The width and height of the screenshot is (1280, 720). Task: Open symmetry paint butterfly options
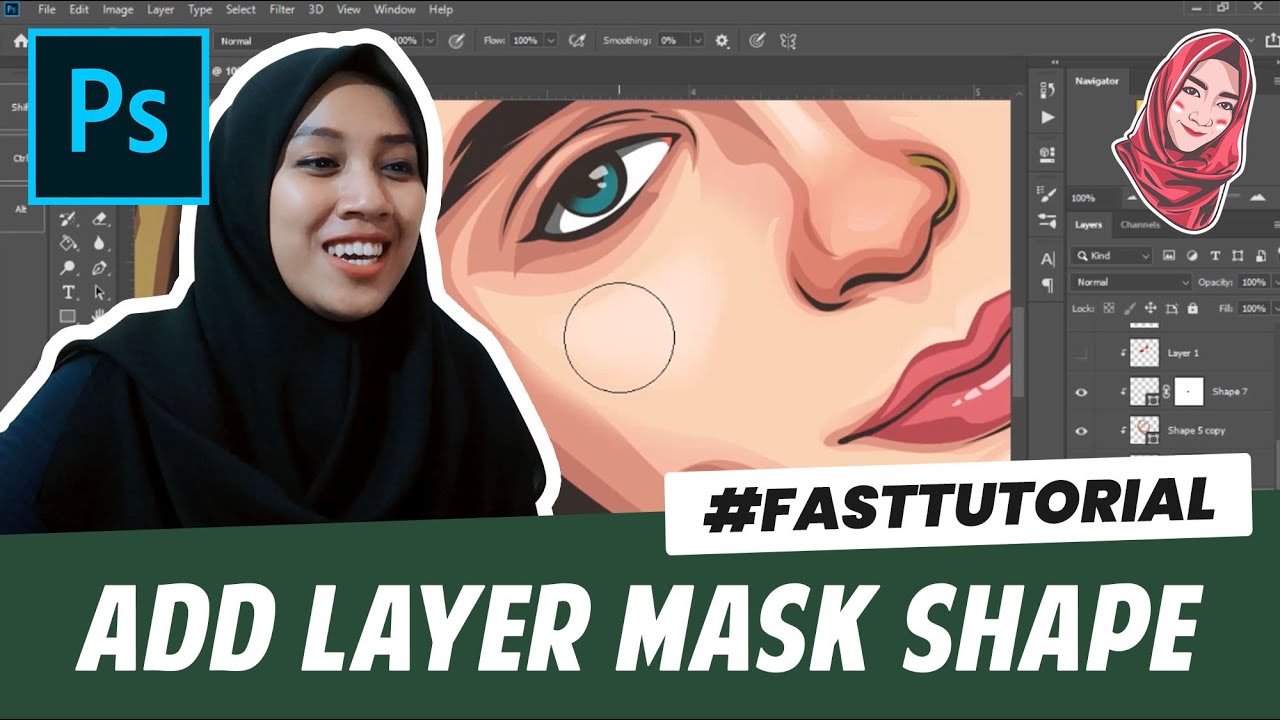point(787,41)
